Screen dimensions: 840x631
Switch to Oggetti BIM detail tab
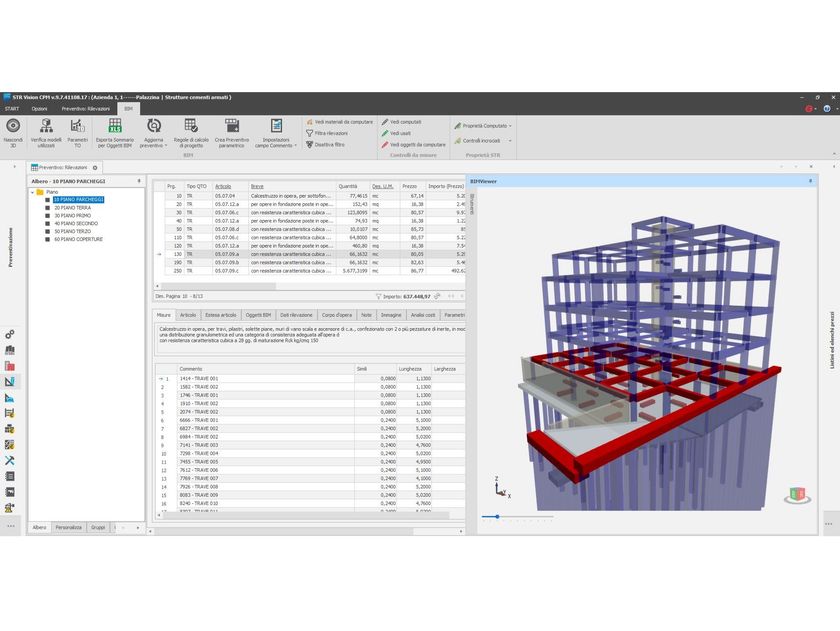(258, 315)
